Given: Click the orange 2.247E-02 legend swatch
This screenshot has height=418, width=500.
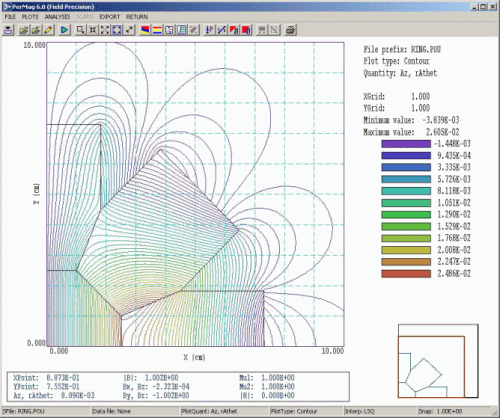Looking at the screenshot, I should [x=406, y=262].
